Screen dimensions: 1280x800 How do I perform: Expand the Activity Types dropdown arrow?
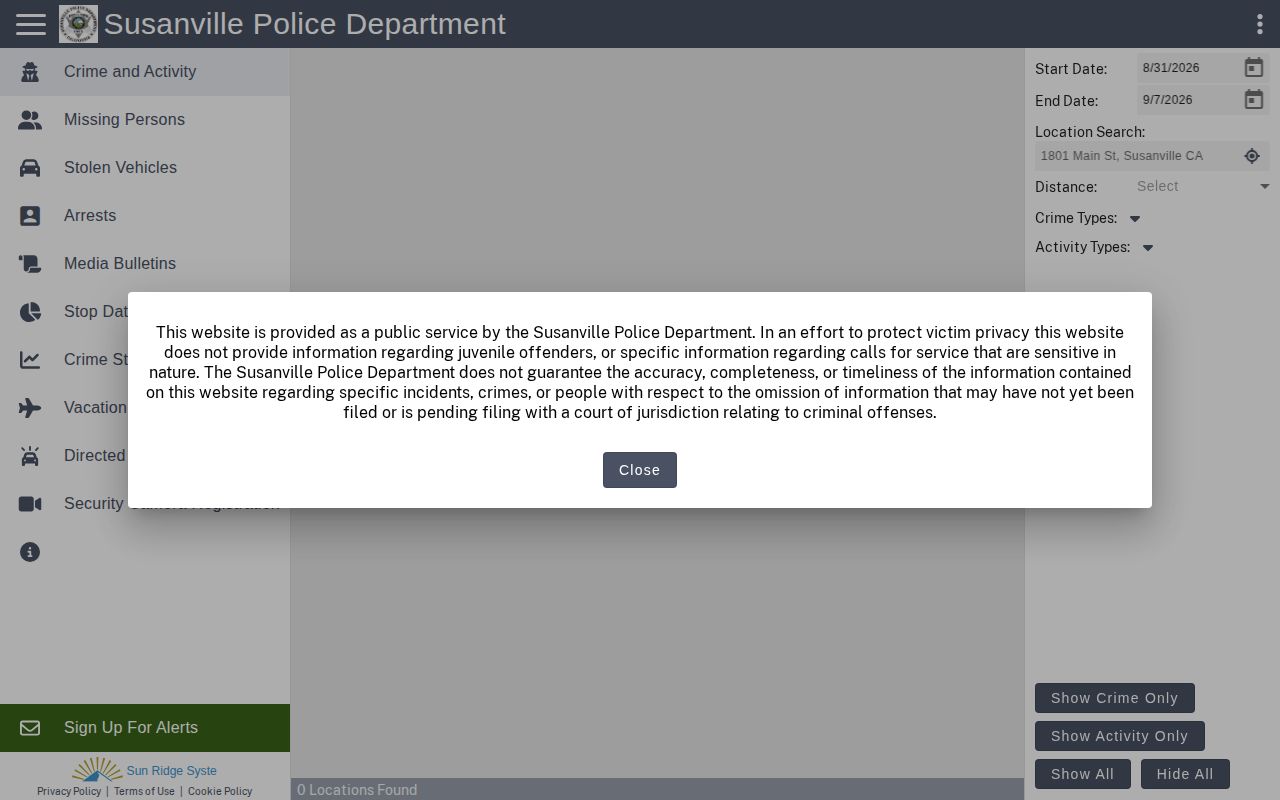1148,248
